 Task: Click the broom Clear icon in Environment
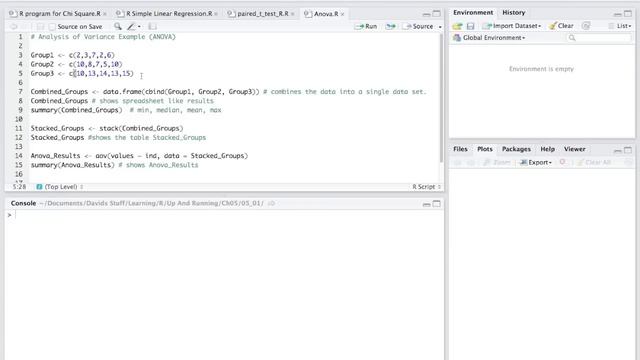561,26
